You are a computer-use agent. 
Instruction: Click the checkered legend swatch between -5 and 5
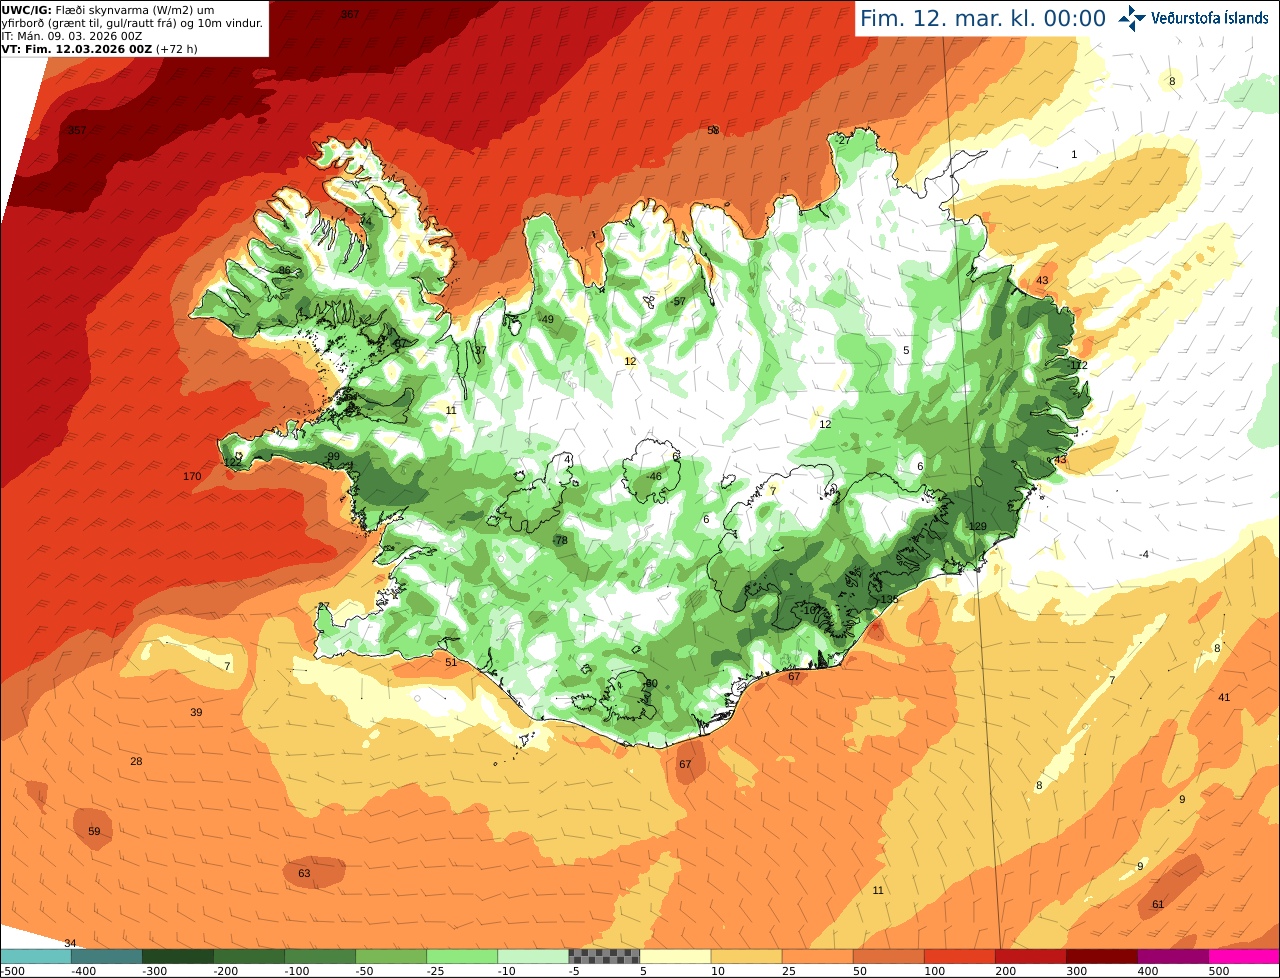pyautogui.click(x=604, y=957)
